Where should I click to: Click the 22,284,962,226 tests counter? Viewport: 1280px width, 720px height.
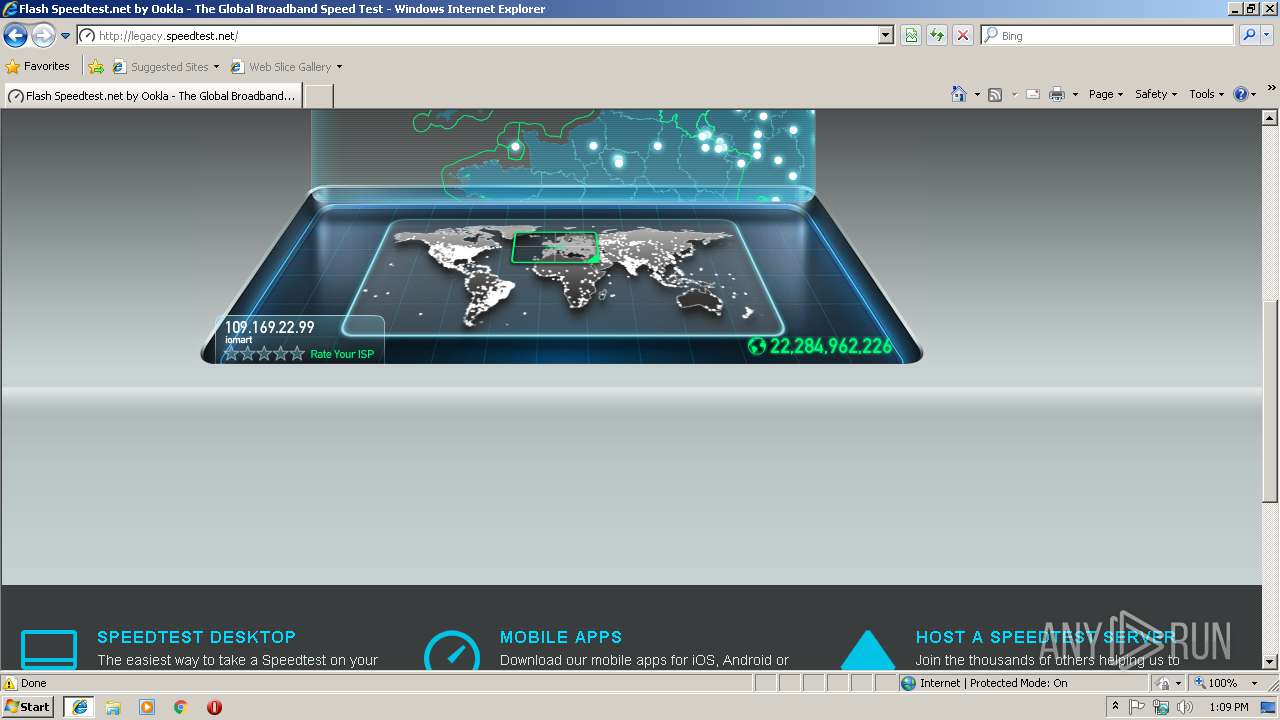830,347
